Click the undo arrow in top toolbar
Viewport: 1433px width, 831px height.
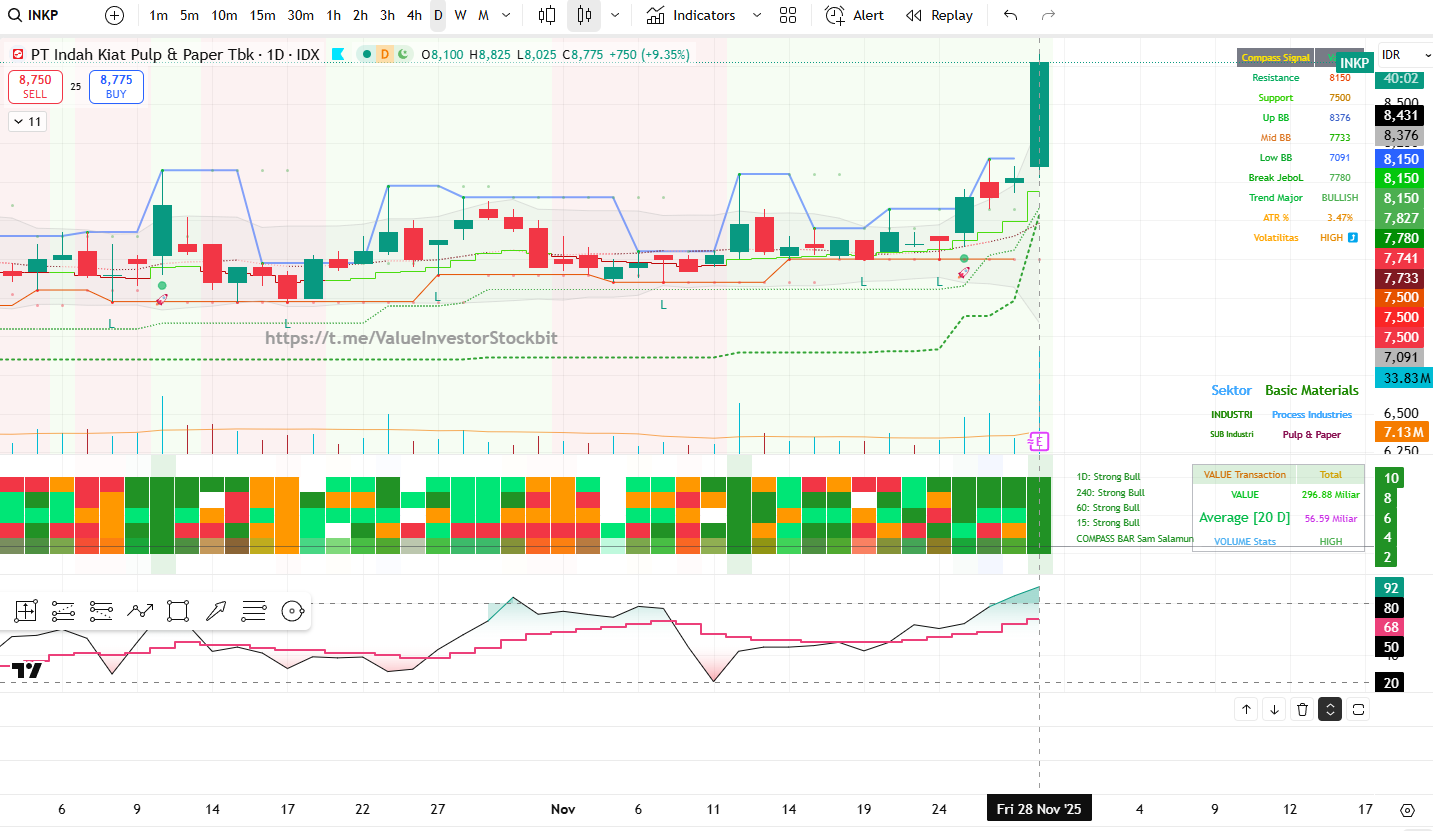point(1010,15)
